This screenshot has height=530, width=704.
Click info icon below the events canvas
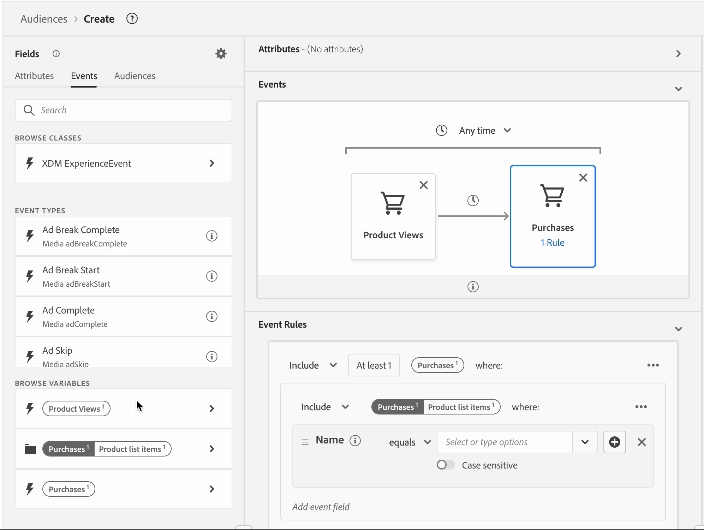pyautogui.click(x=473, y=287)
